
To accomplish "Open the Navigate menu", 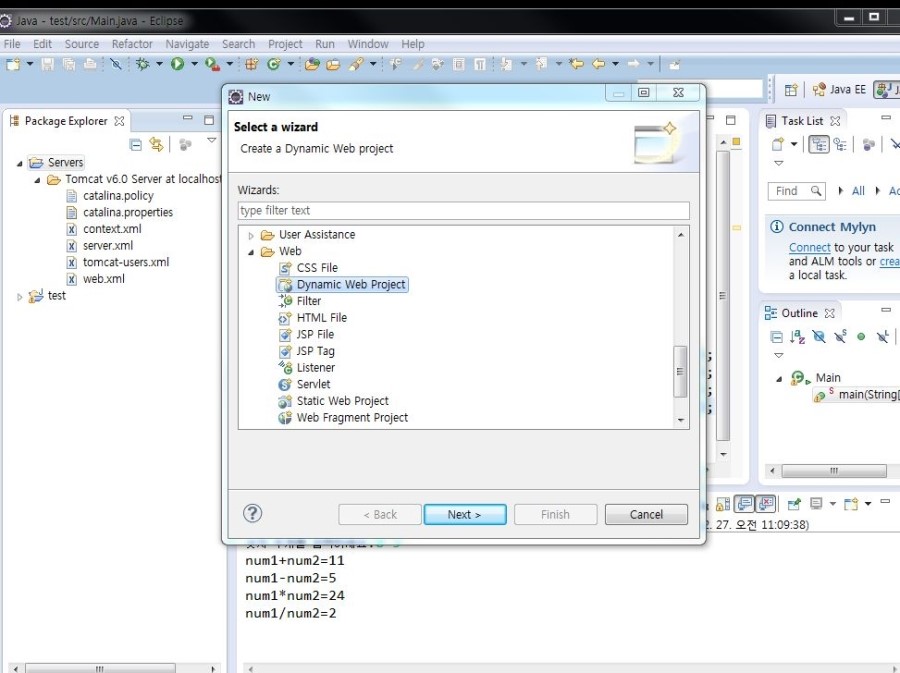I will coord(187,44).
